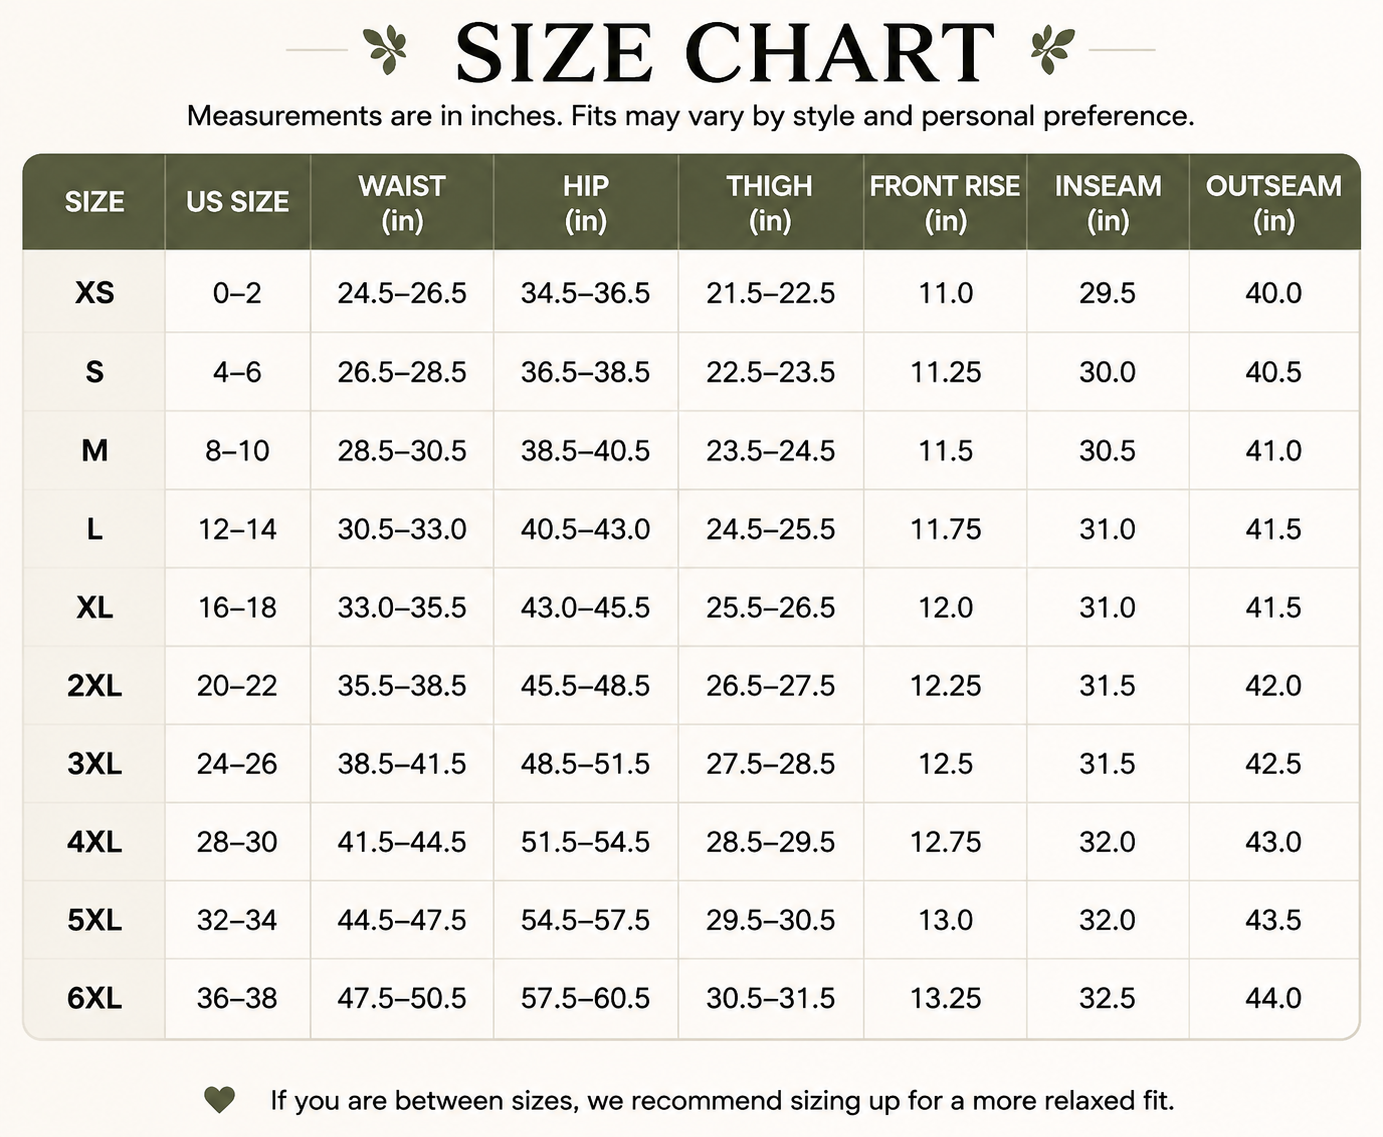Click the M waist value 28.5–30.5
1383x1137 pixels.
click(402, 451)
